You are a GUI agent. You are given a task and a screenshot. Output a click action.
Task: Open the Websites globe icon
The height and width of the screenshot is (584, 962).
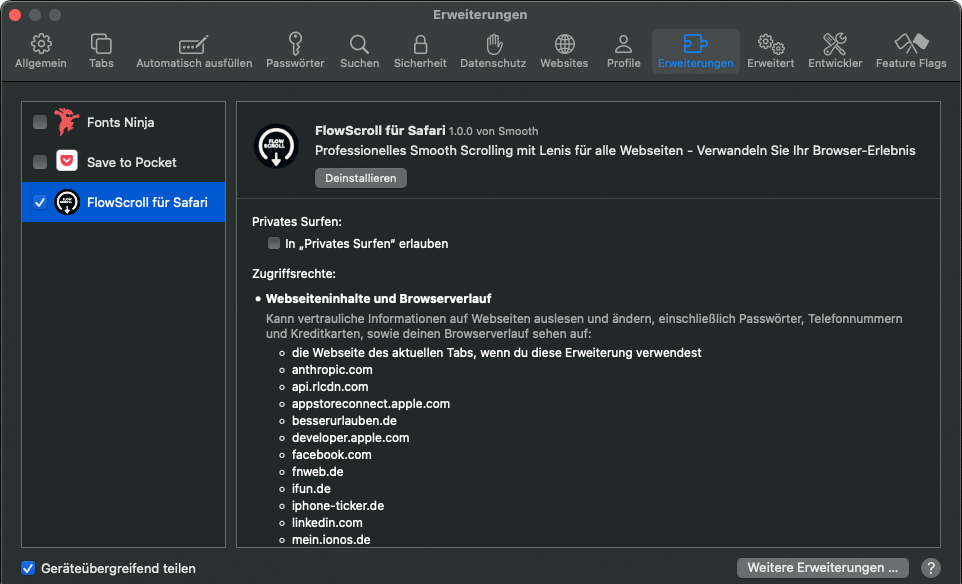[x=564, y=51]
